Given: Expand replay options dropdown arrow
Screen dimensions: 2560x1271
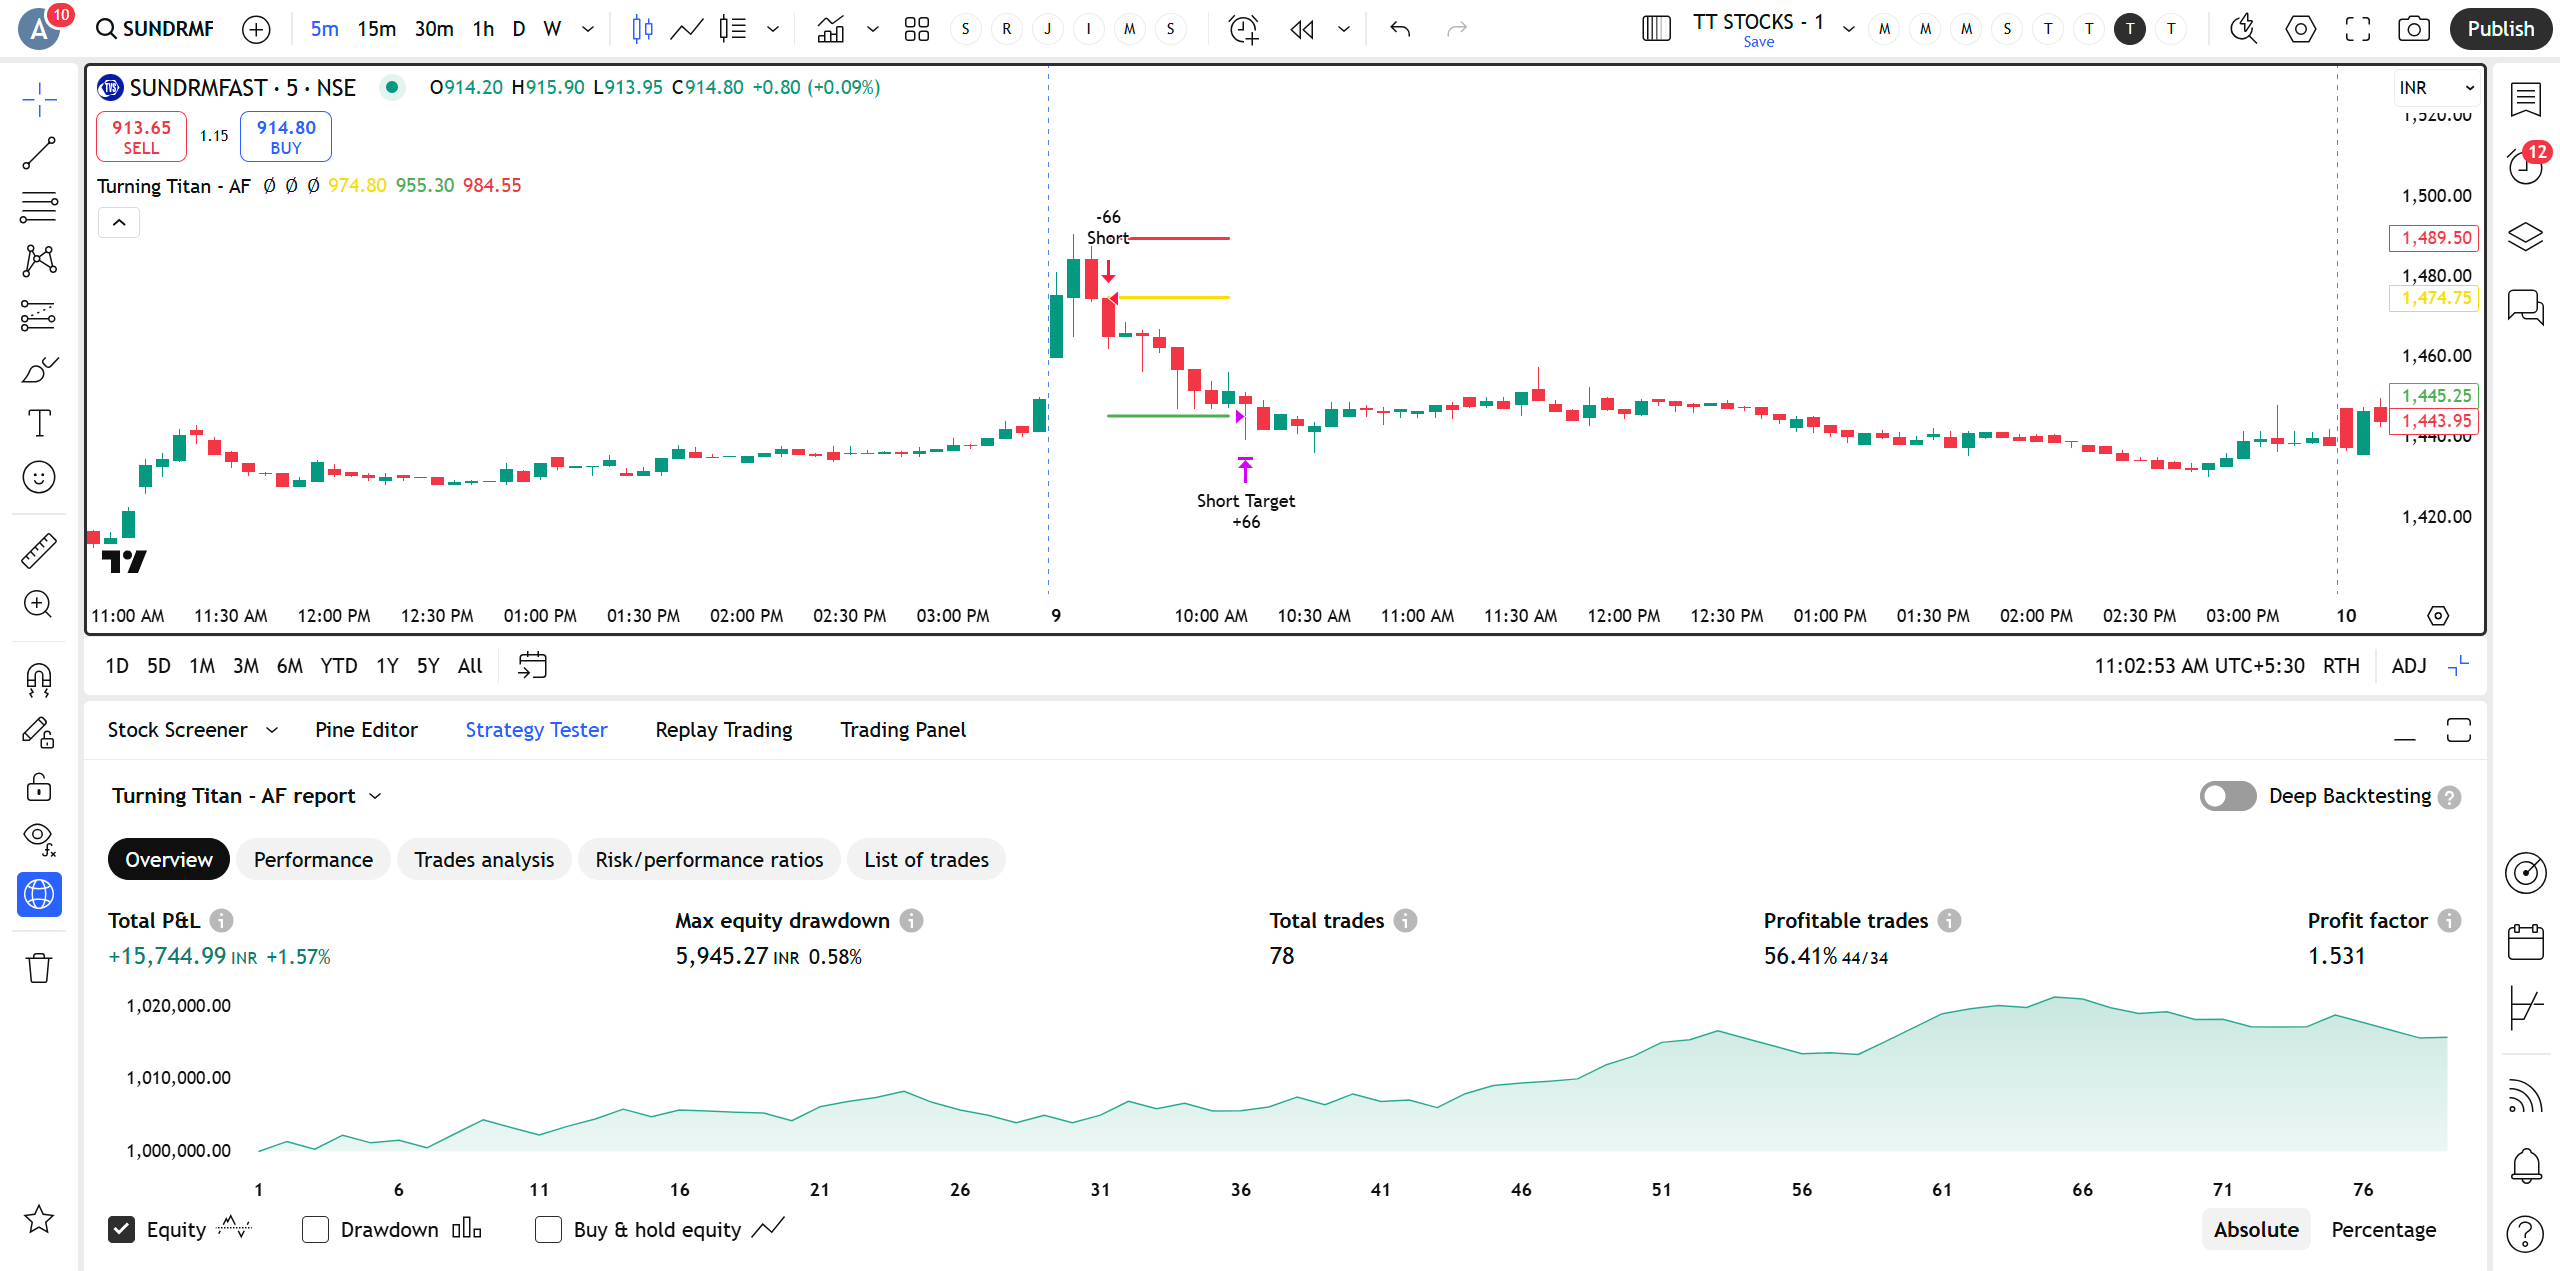Looking at the screenshot, I should tap(1344, 29).
